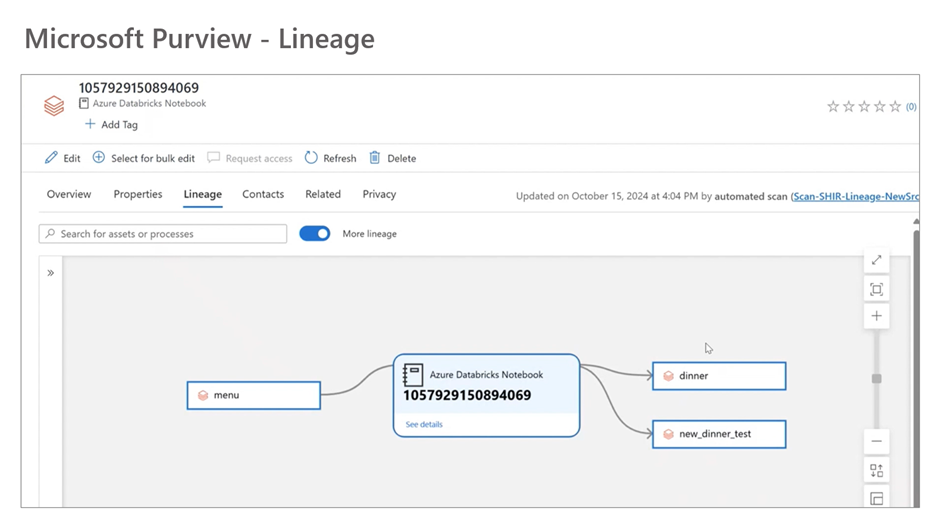The height and width of the screenshot is (528, 940).
Task: Click the icon in new_dinner_test node
Action: tap(668, 434)
